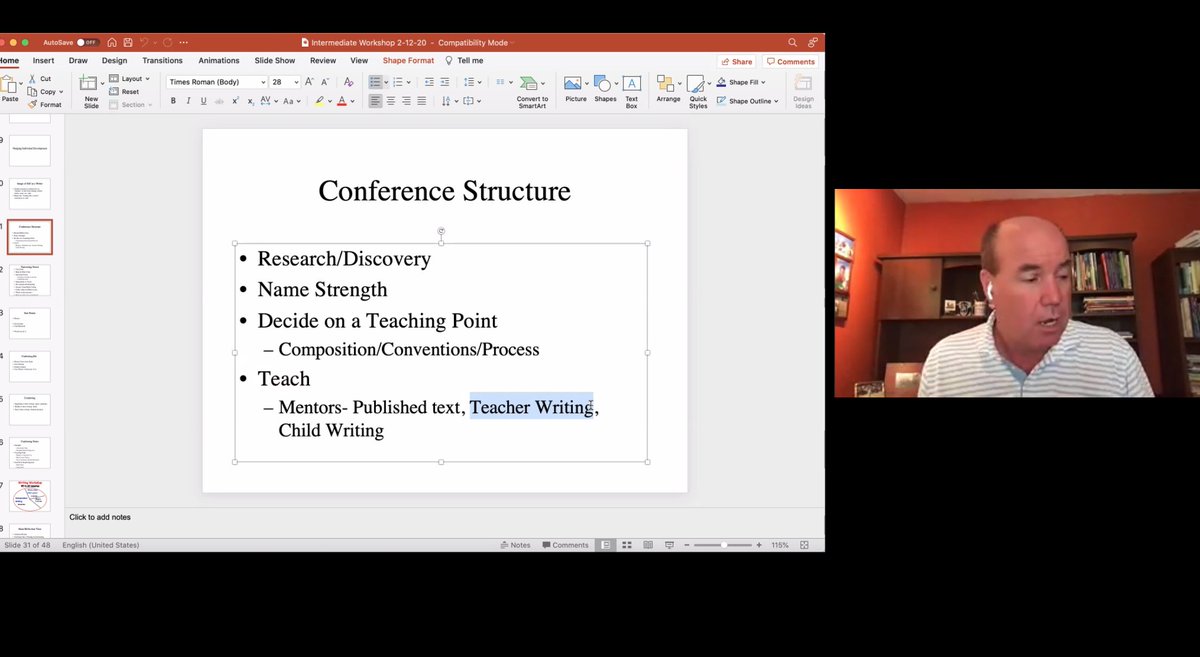Click the text highlight color button
Image resolution: width=1200 pixels, height=657 pixels.
(x=319, y=101)
